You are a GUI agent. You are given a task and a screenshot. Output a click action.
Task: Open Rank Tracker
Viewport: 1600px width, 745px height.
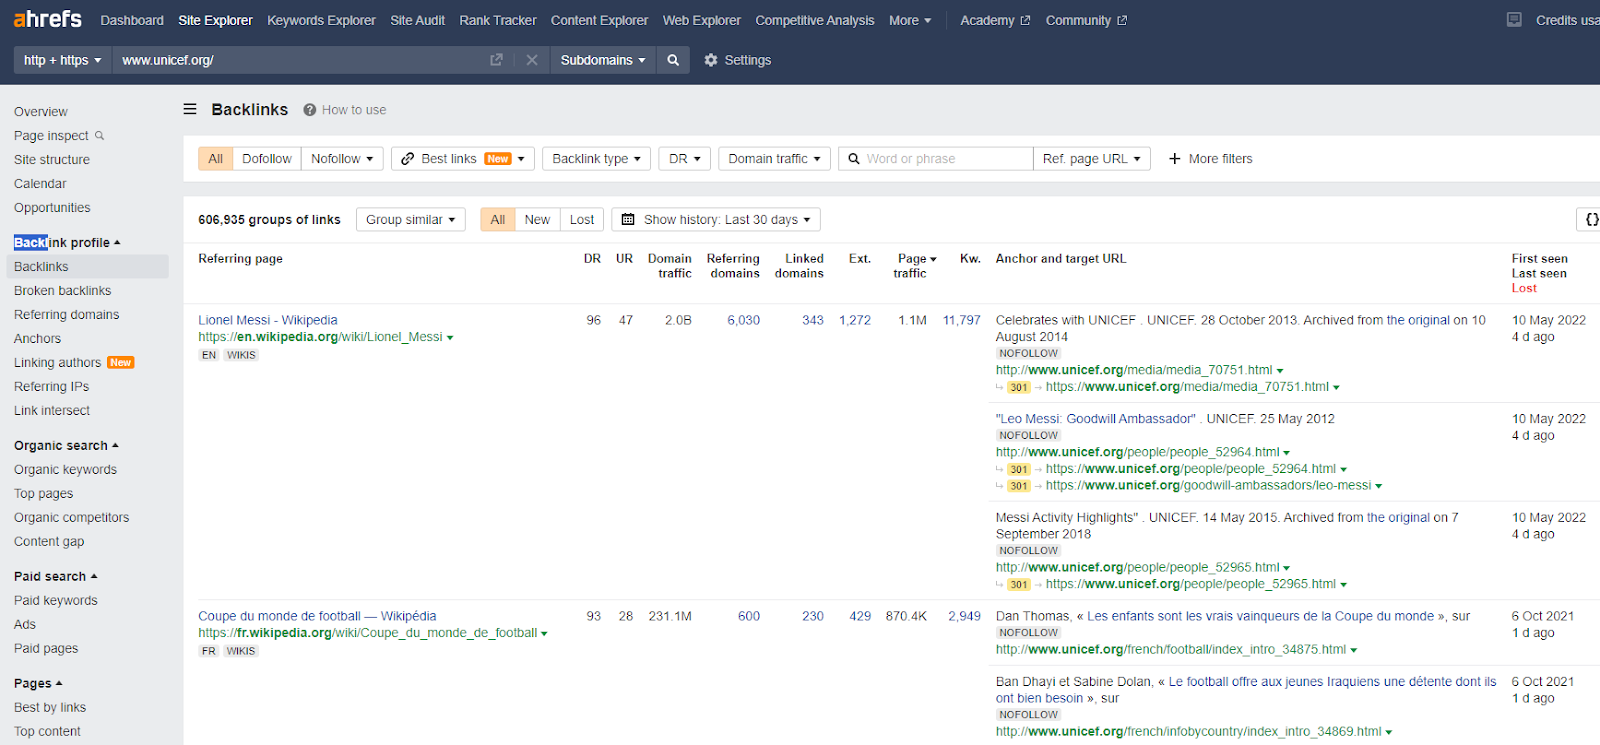498,20
